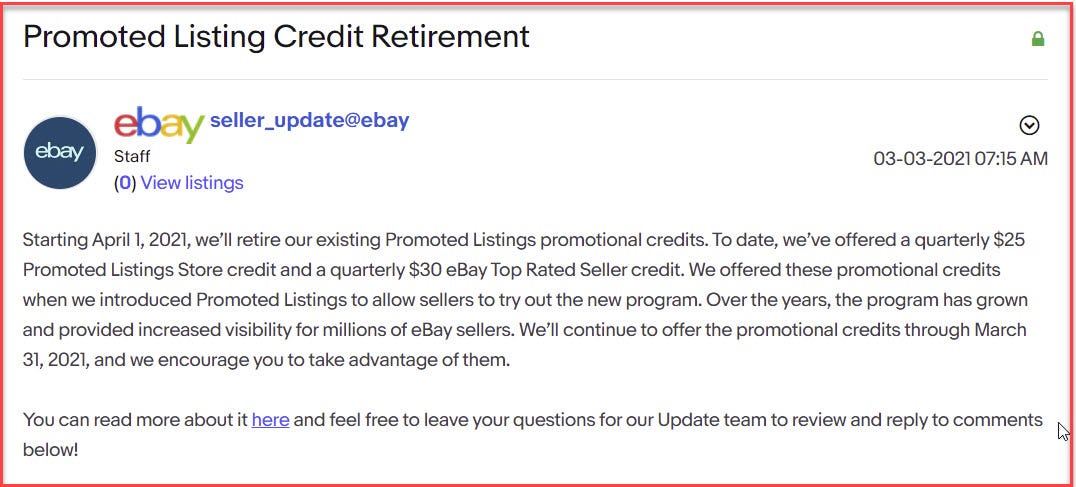Open the circled chevron post options menu
Screen dimensions: 1076x487
[1029, 125]
